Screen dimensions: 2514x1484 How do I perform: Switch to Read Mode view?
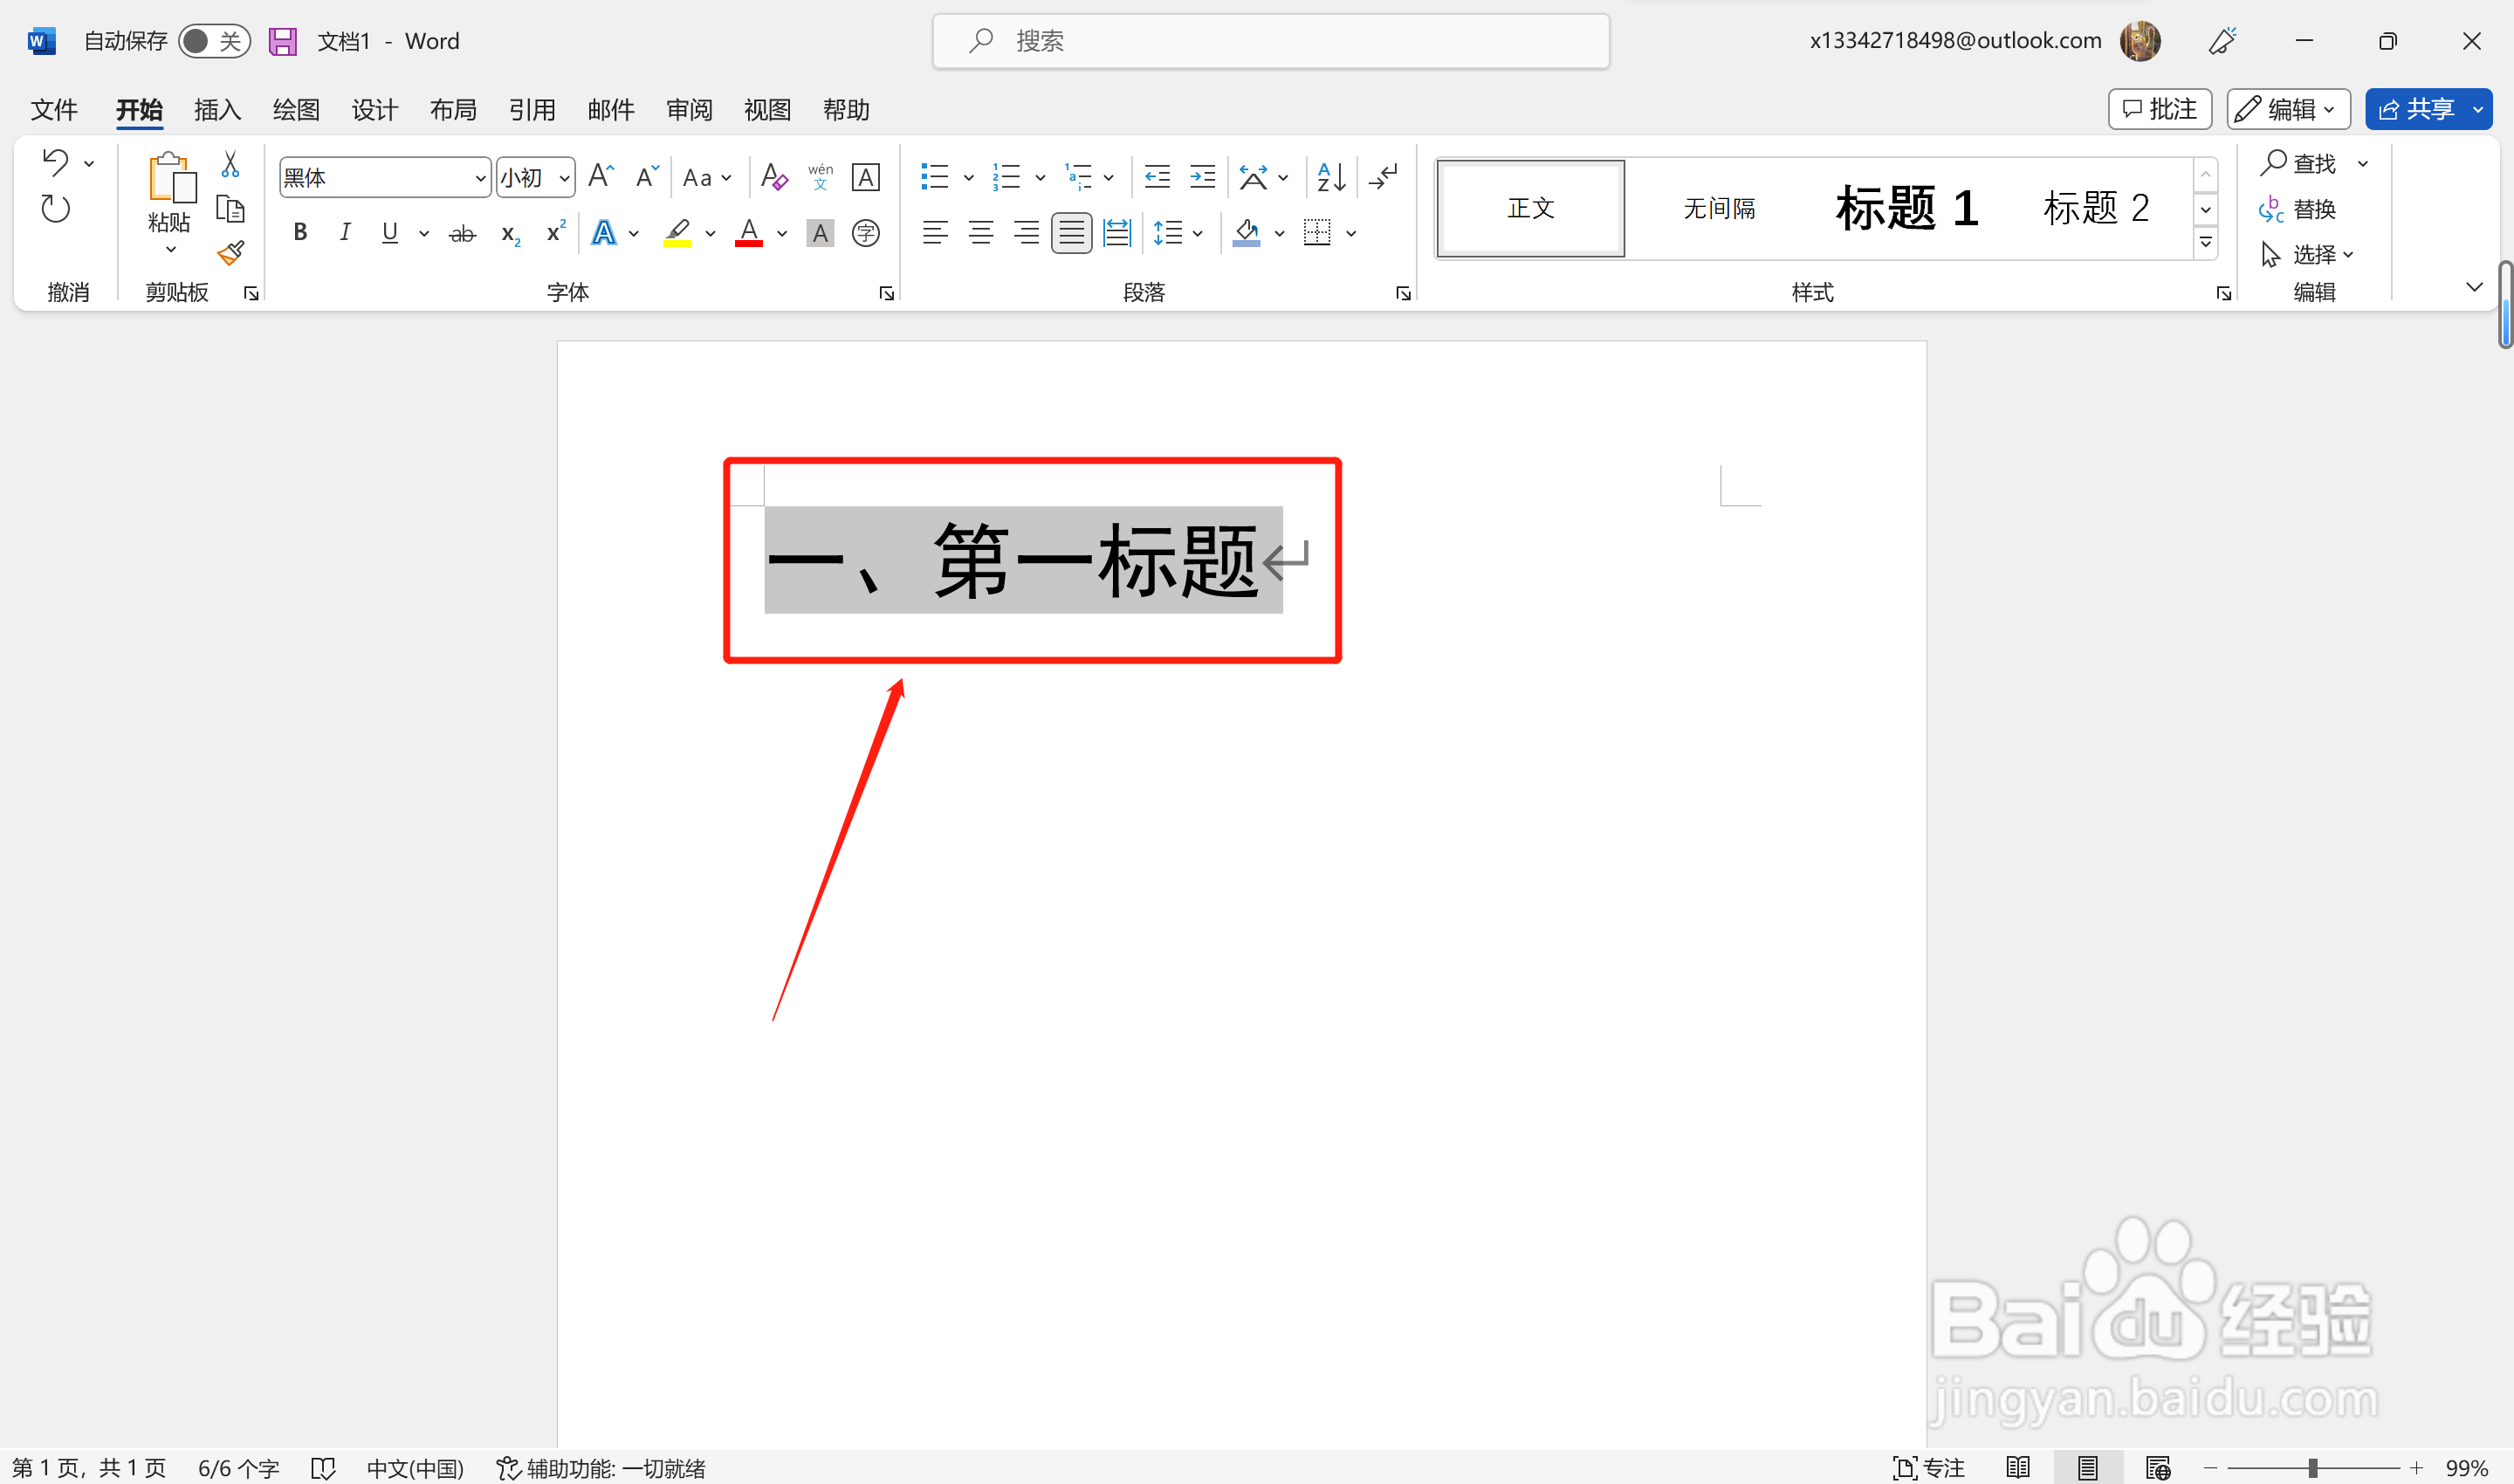[2018, 1468]
